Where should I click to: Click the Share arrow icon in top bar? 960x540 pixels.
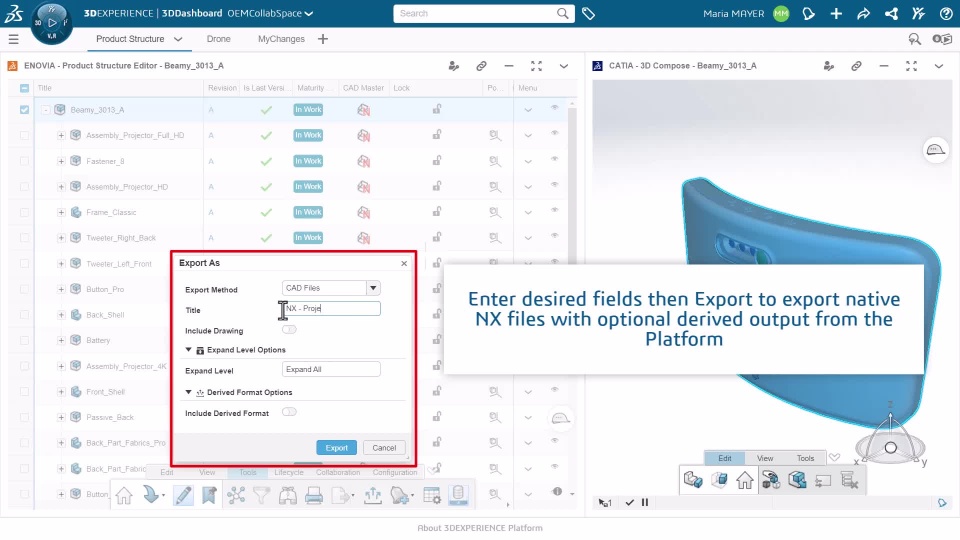click(x=863, y=13)
